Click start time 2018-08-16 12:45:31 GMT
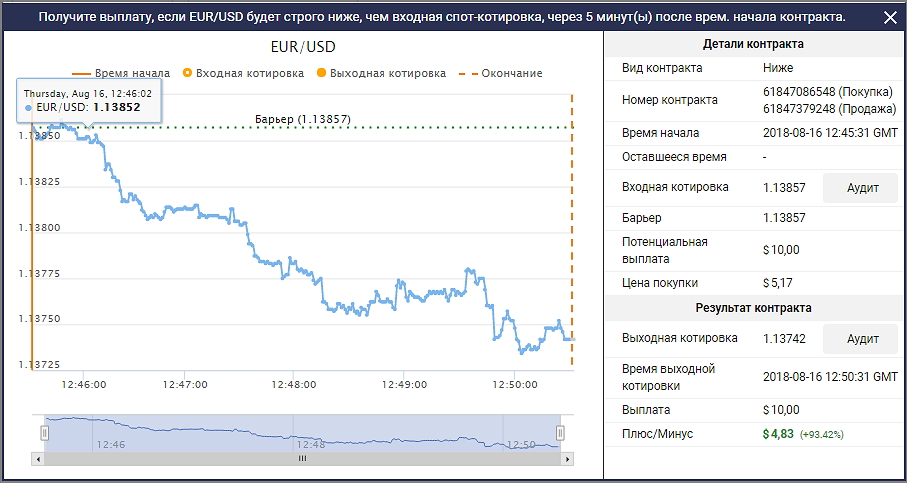The height and width of the screenshot is (483, 907). coord(831,133)
